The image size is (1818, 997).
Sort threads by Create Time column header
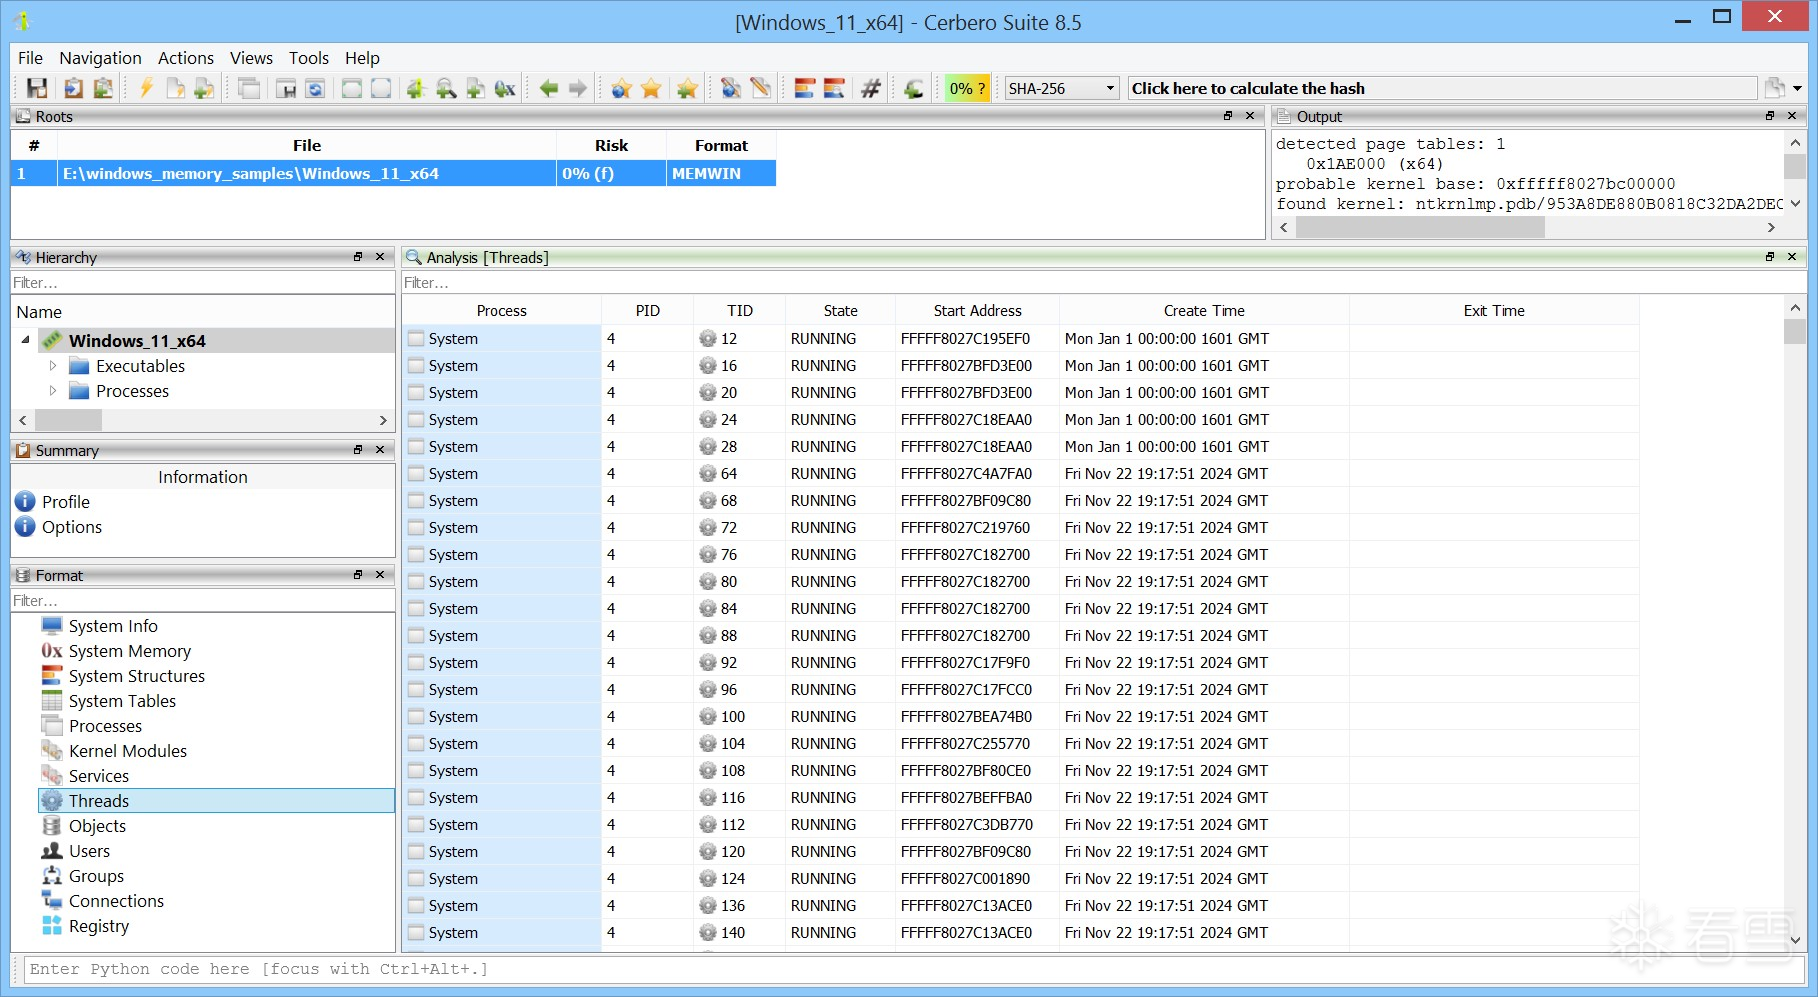tap(1204, 310)
